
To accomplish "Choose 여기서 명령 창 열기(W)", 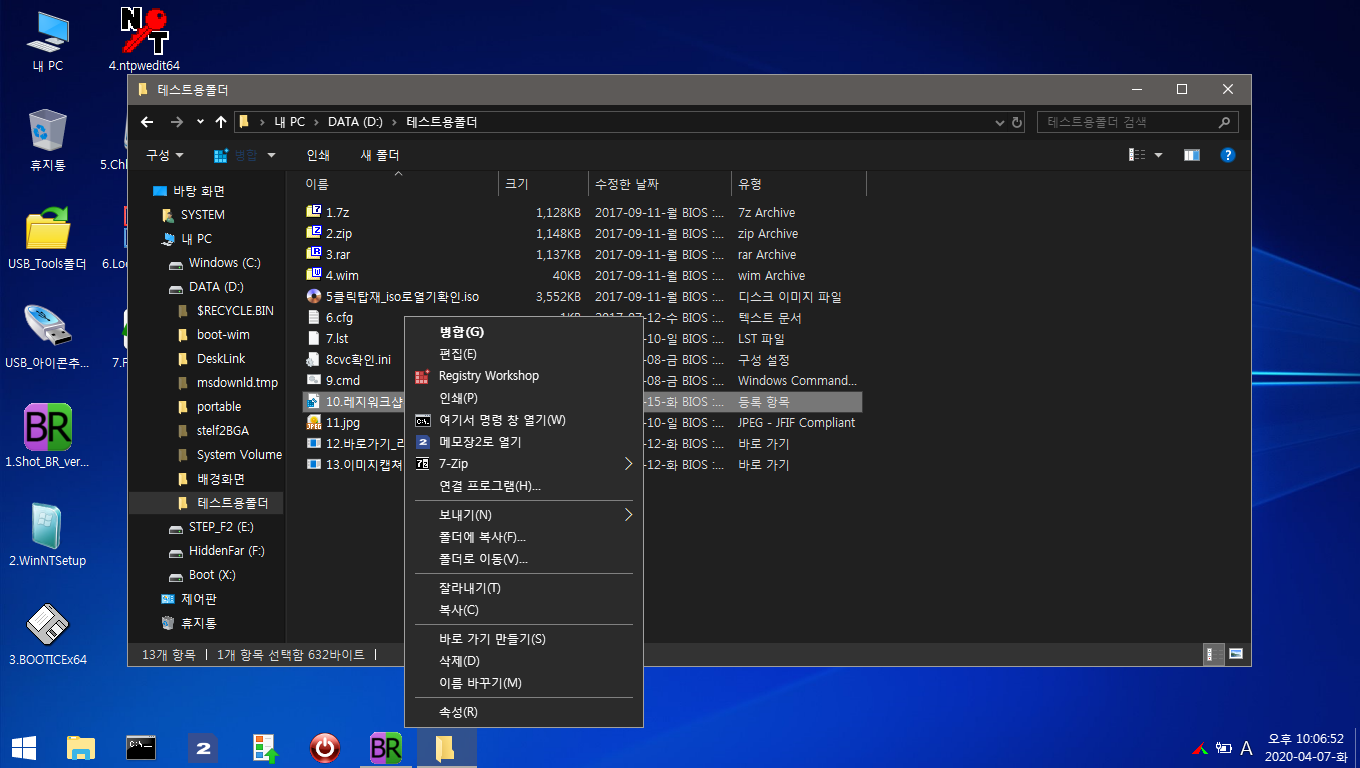I will click(x=523, y=420).
